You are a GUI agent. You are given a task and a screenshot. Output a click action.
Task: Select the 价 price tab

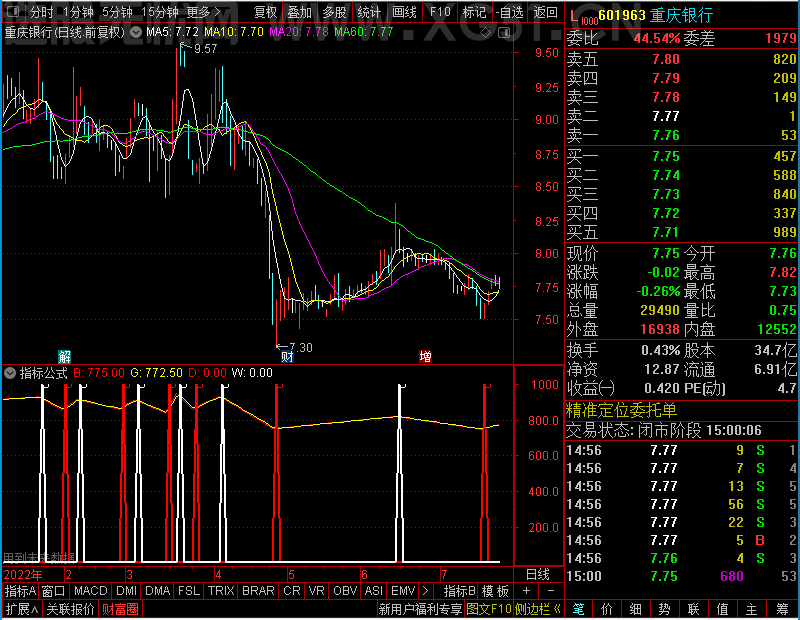tap(607, 609)
